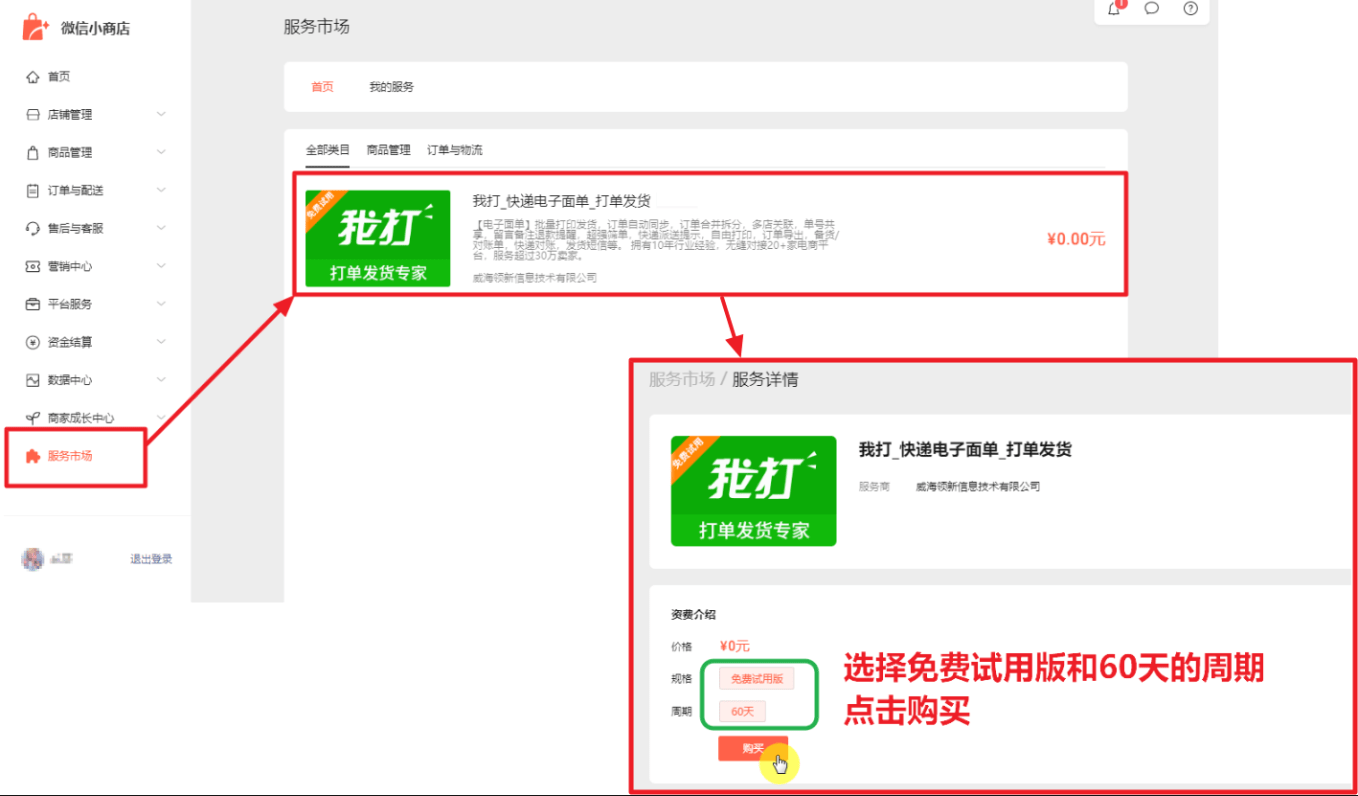Go back via 服务市场 breadcrumb link

click(x=681, y=380)
